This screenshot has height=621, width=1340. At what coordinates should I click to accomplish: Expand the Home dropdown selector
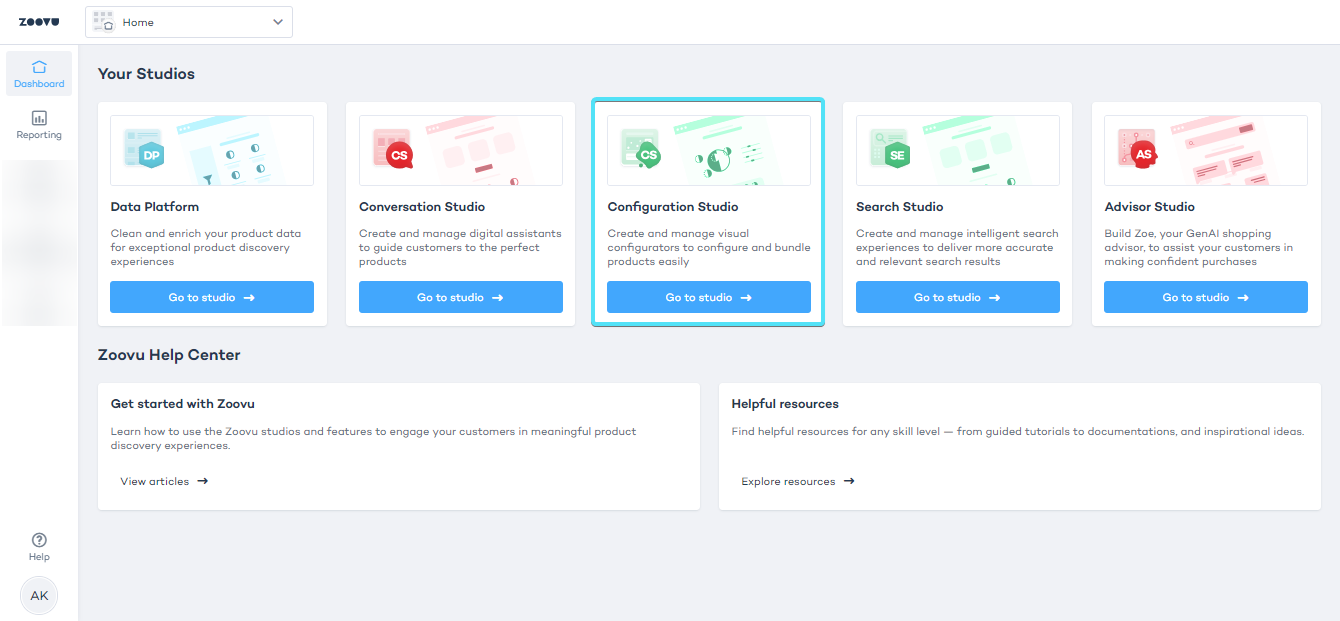[189, 22]
